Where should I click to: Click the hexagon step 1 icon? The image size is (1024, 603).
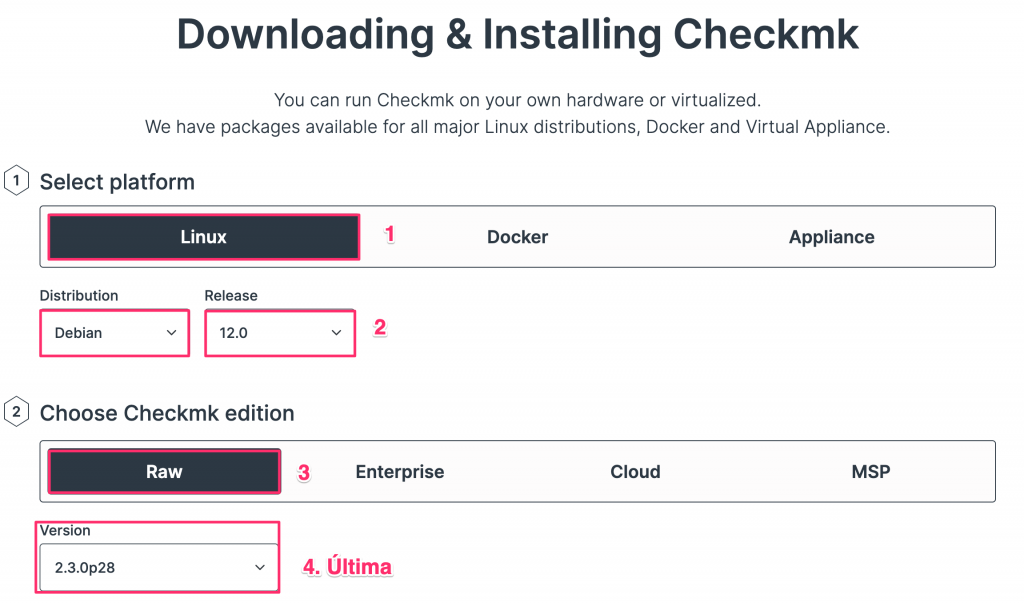pos(16,182)
